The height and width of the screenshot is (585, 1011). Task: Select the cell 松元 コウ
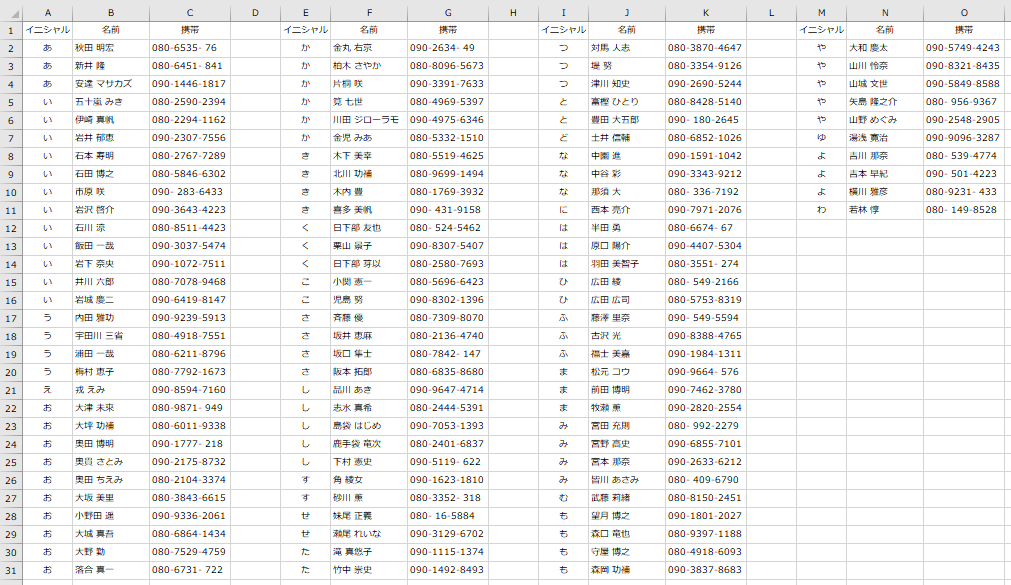click(627, 372)
